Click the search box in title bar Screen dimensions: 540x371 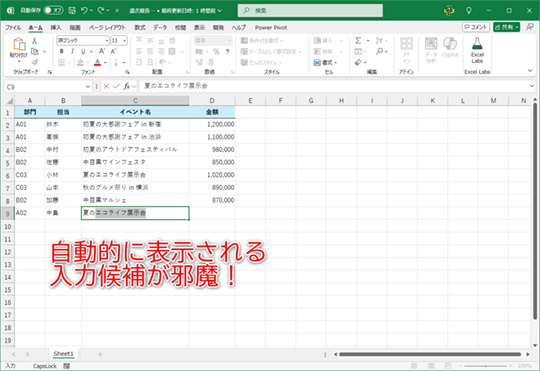click(310, 10)
